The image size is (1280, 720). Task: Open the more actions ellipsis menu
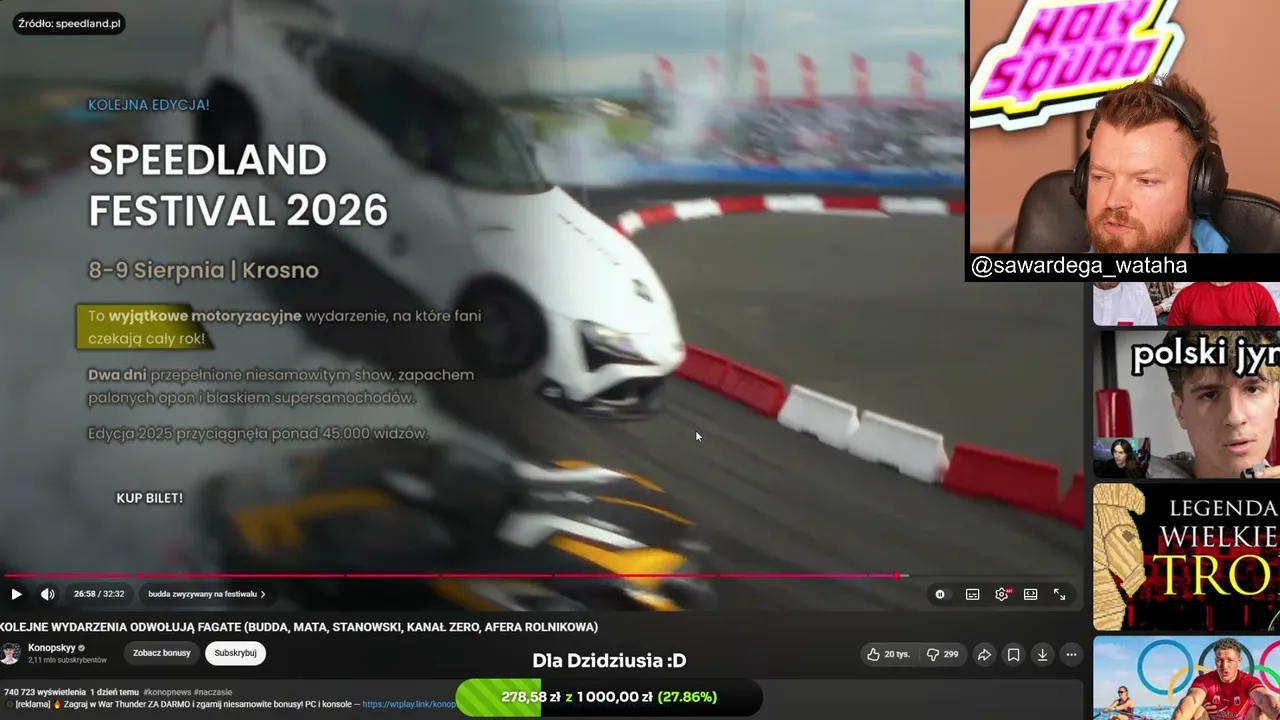click(1071, 654)
